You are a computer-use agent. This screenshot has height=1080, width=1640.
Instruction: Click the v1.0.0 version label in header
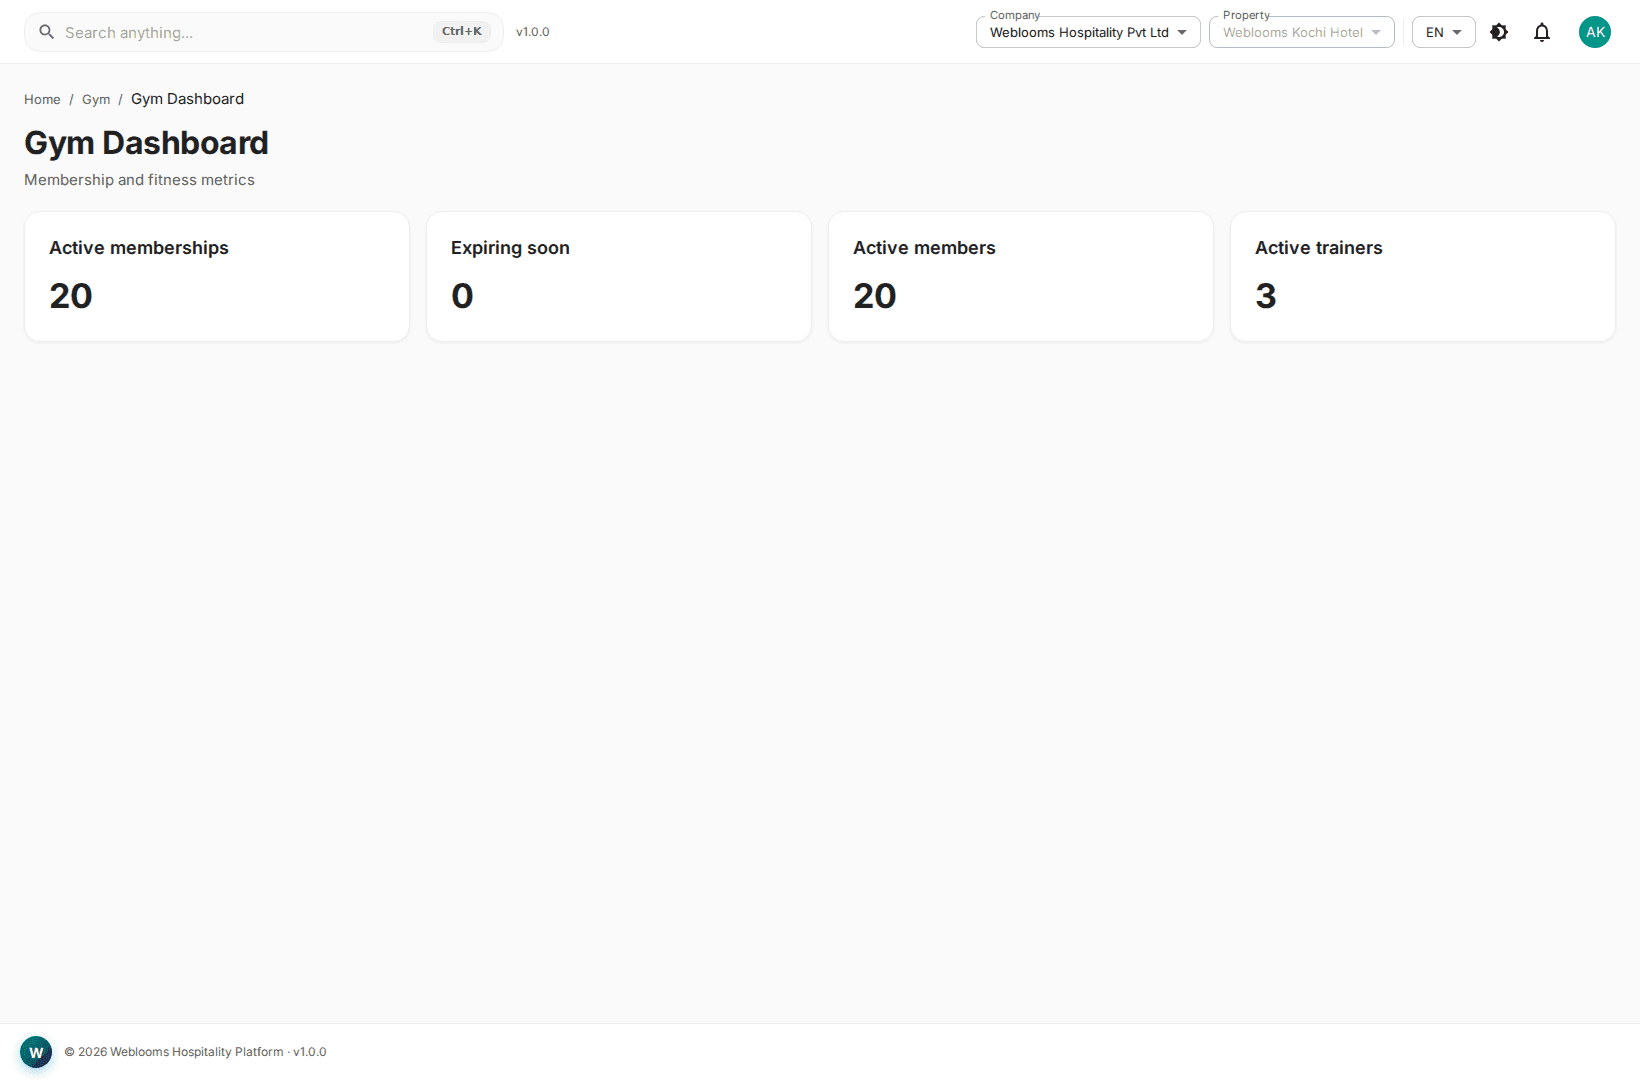pyautogui.click(x=533, y=32)
